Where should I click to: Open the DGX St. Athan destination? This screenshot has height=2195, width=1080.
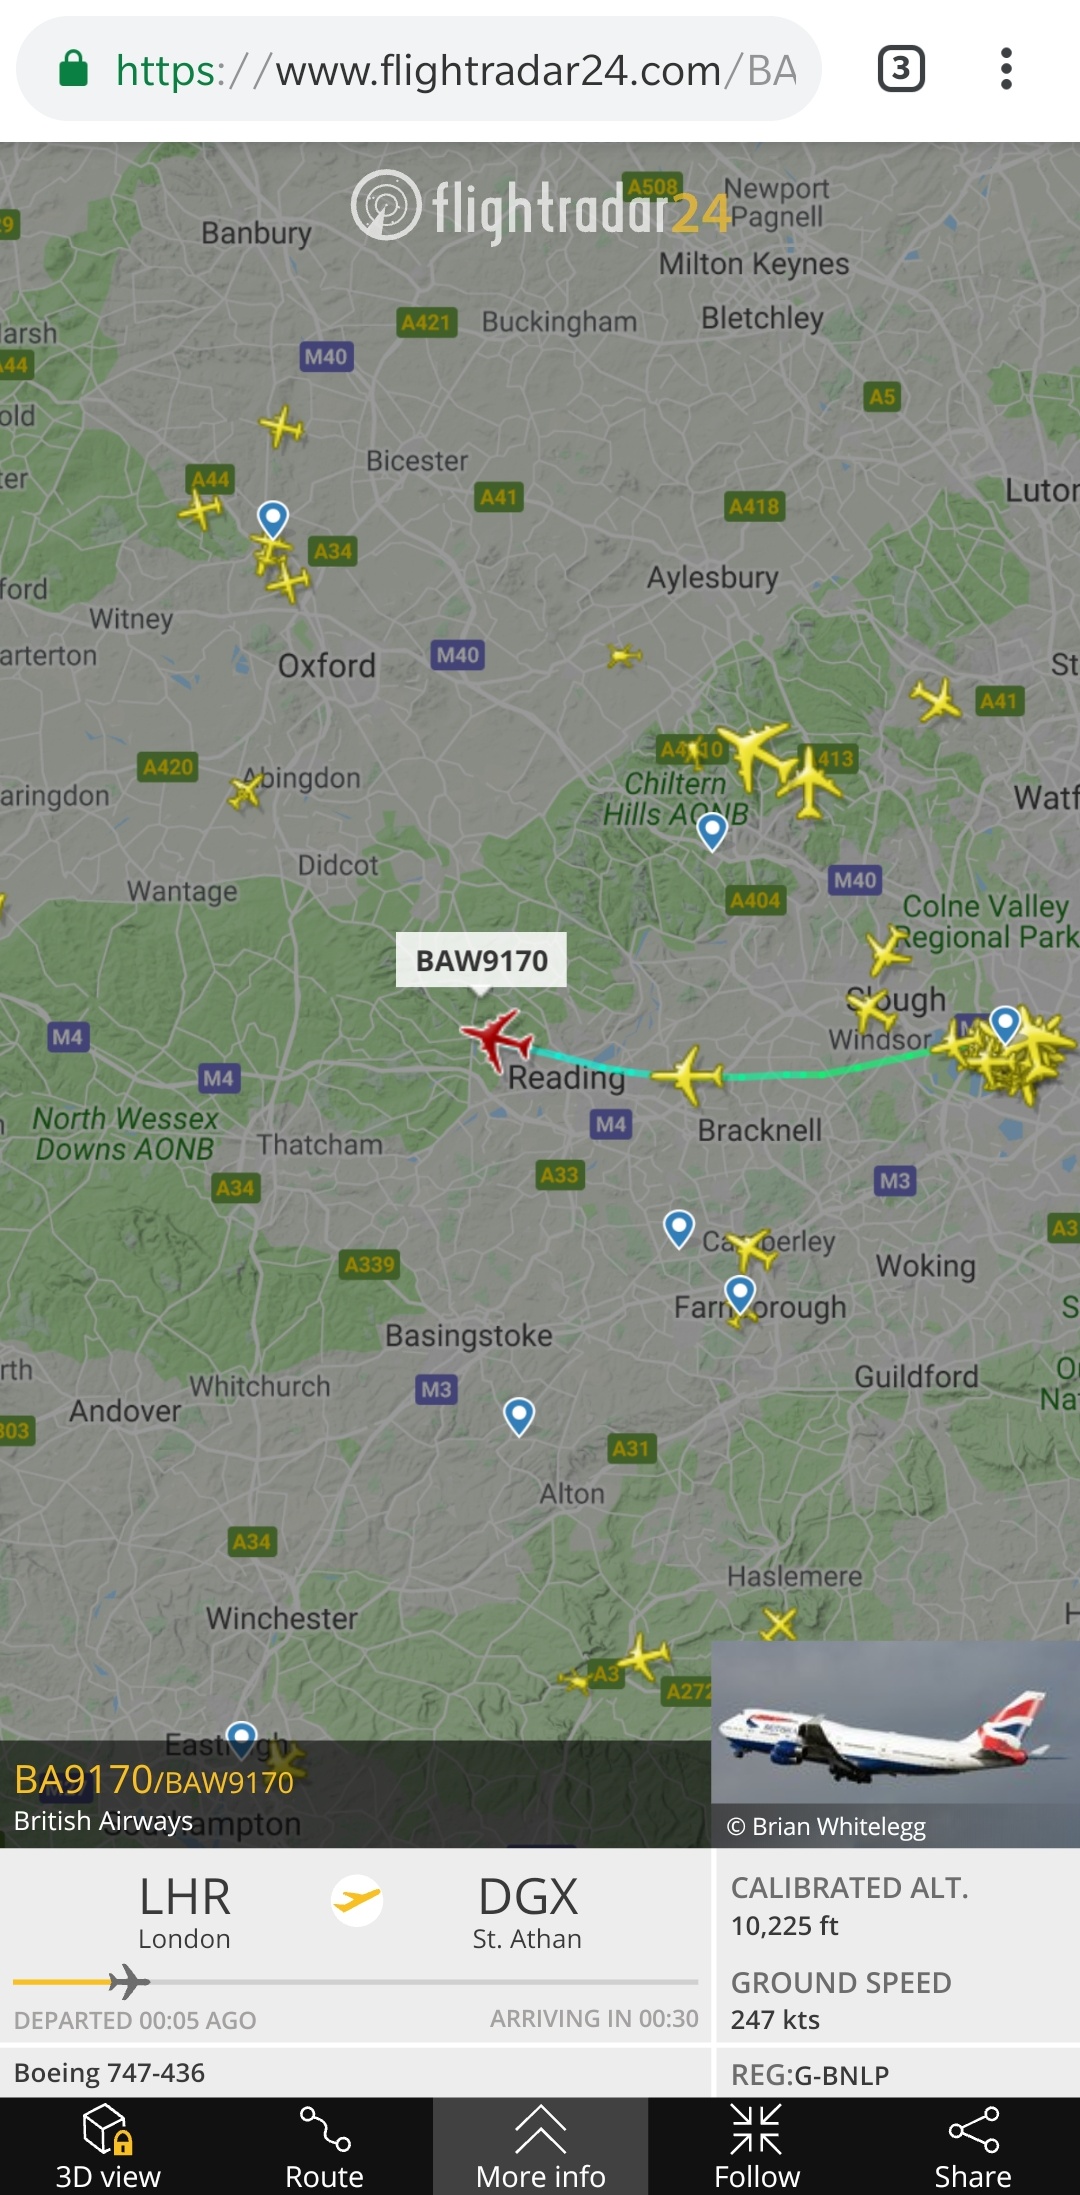pos(527,1912)
